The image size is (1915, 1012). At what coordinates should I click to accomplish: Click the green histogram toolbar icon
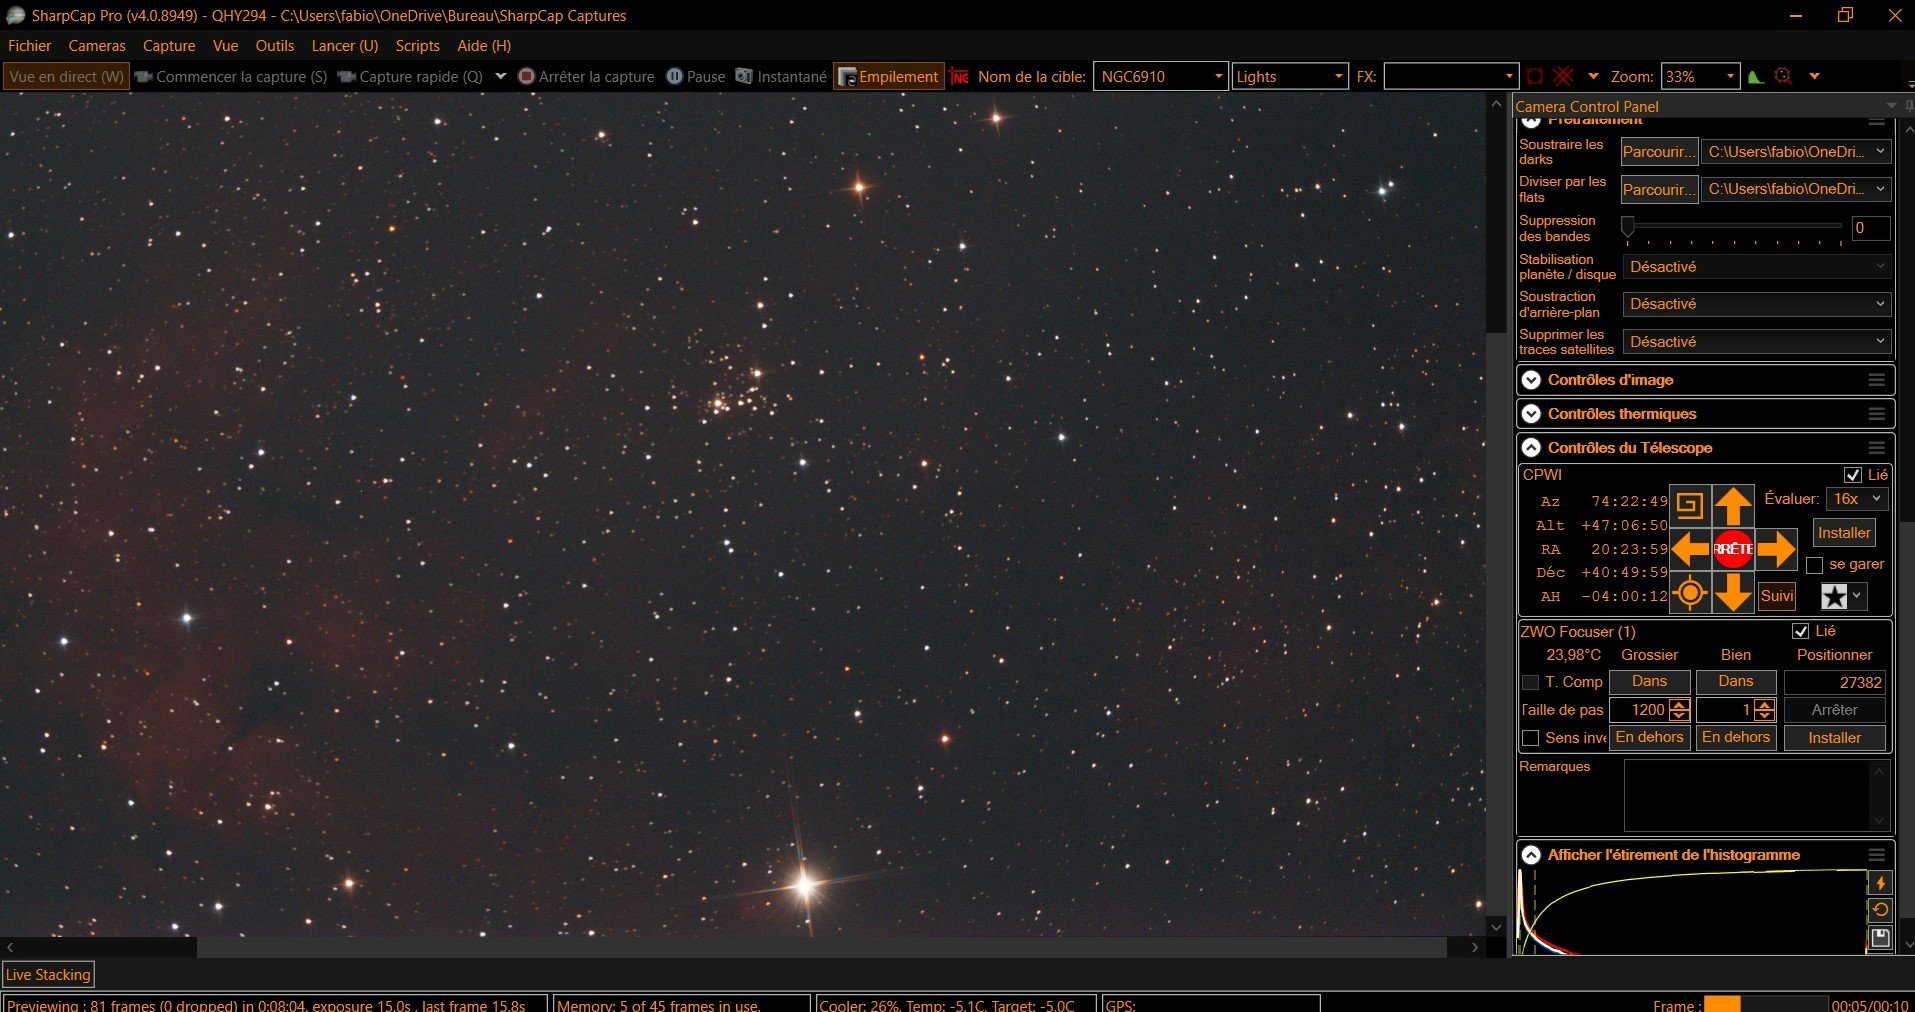coord(1755,77)
